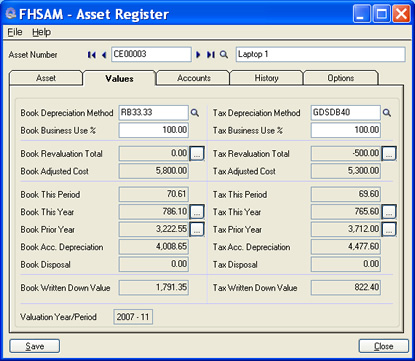Search for an asset number
This screenshot has width=415, height=361.
tap(224, 54)
